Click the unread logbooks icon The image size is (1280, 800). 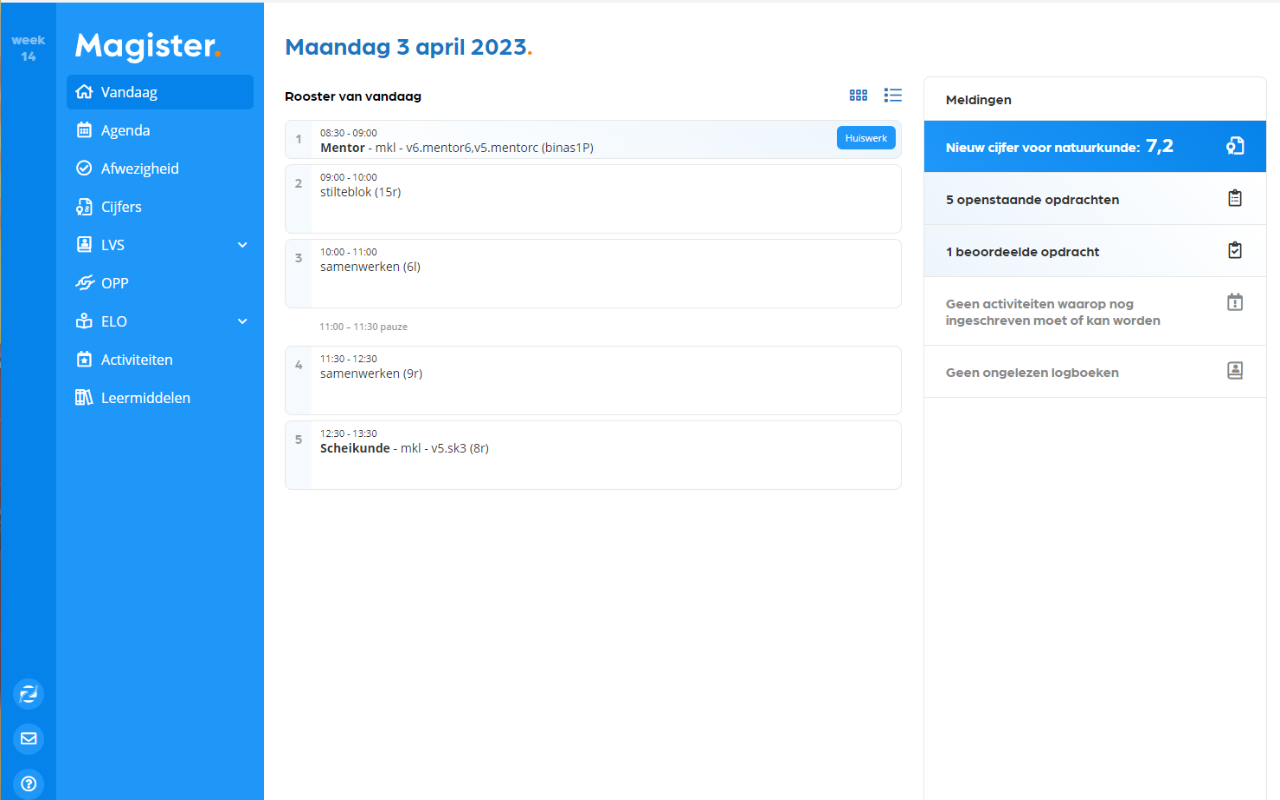(1235, 371)
